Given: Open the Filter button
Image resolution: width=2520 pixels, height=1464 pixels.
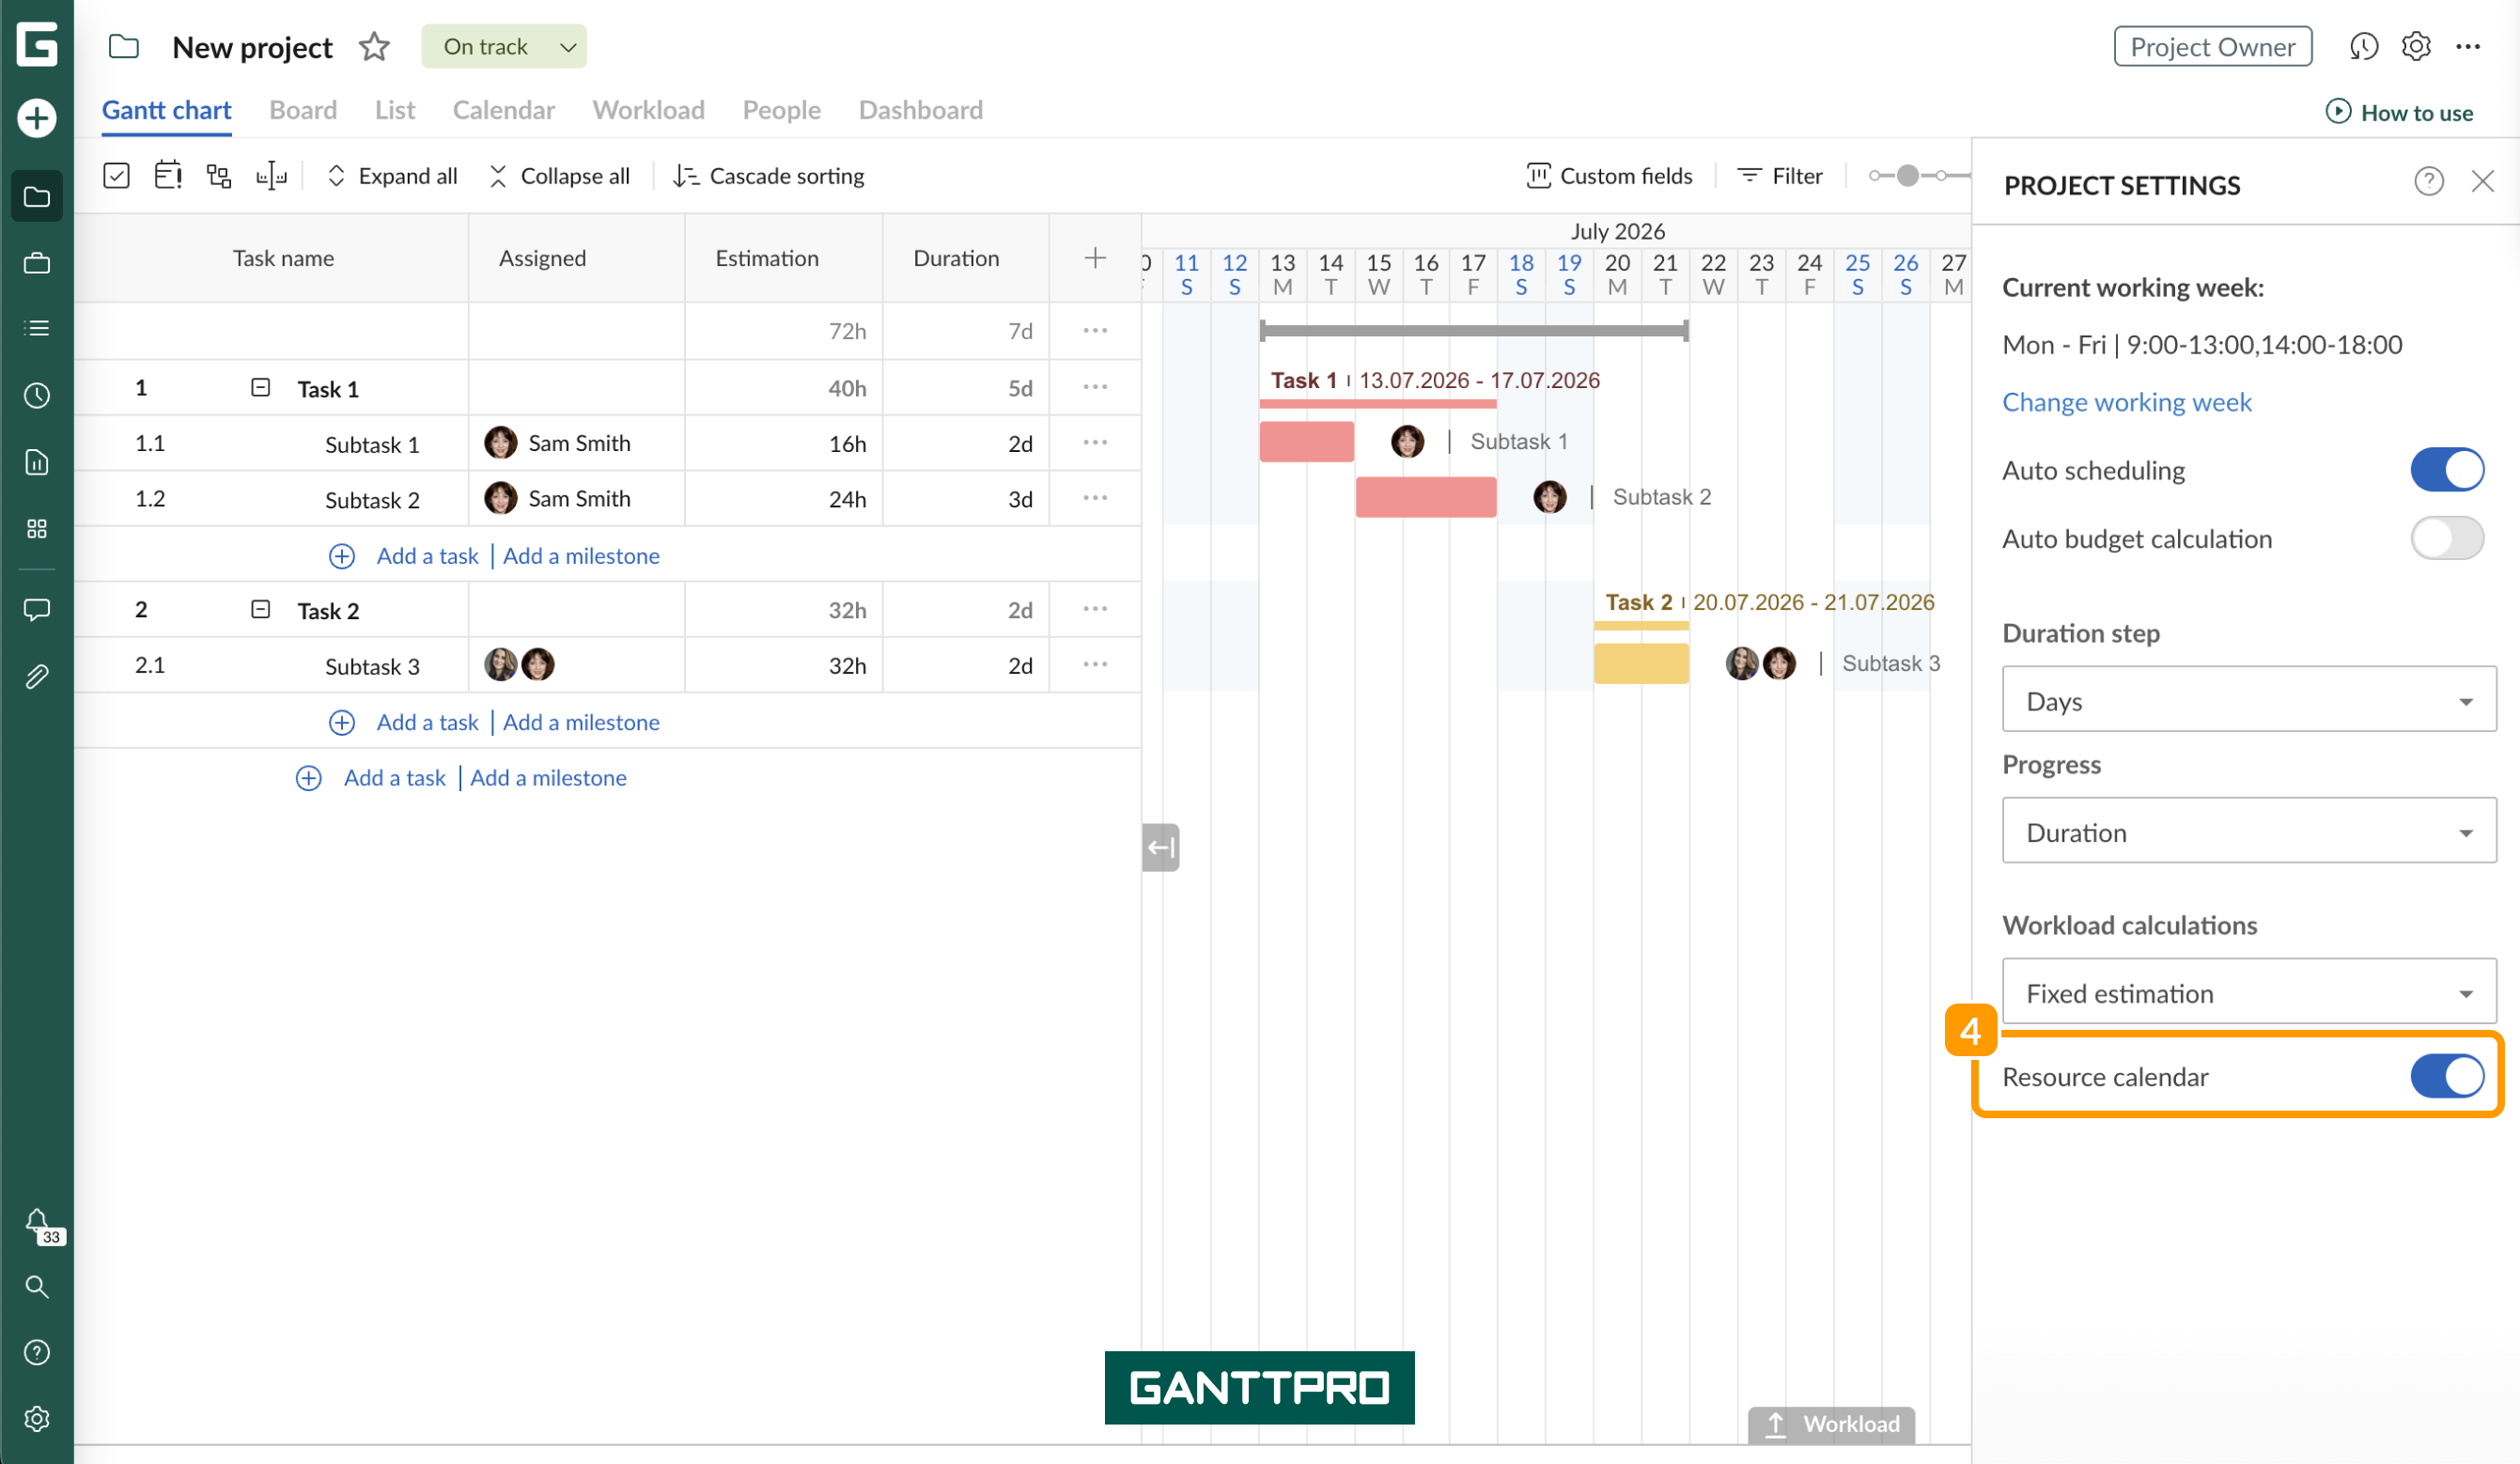Looking at the screenshot, I should [1780, 176].
